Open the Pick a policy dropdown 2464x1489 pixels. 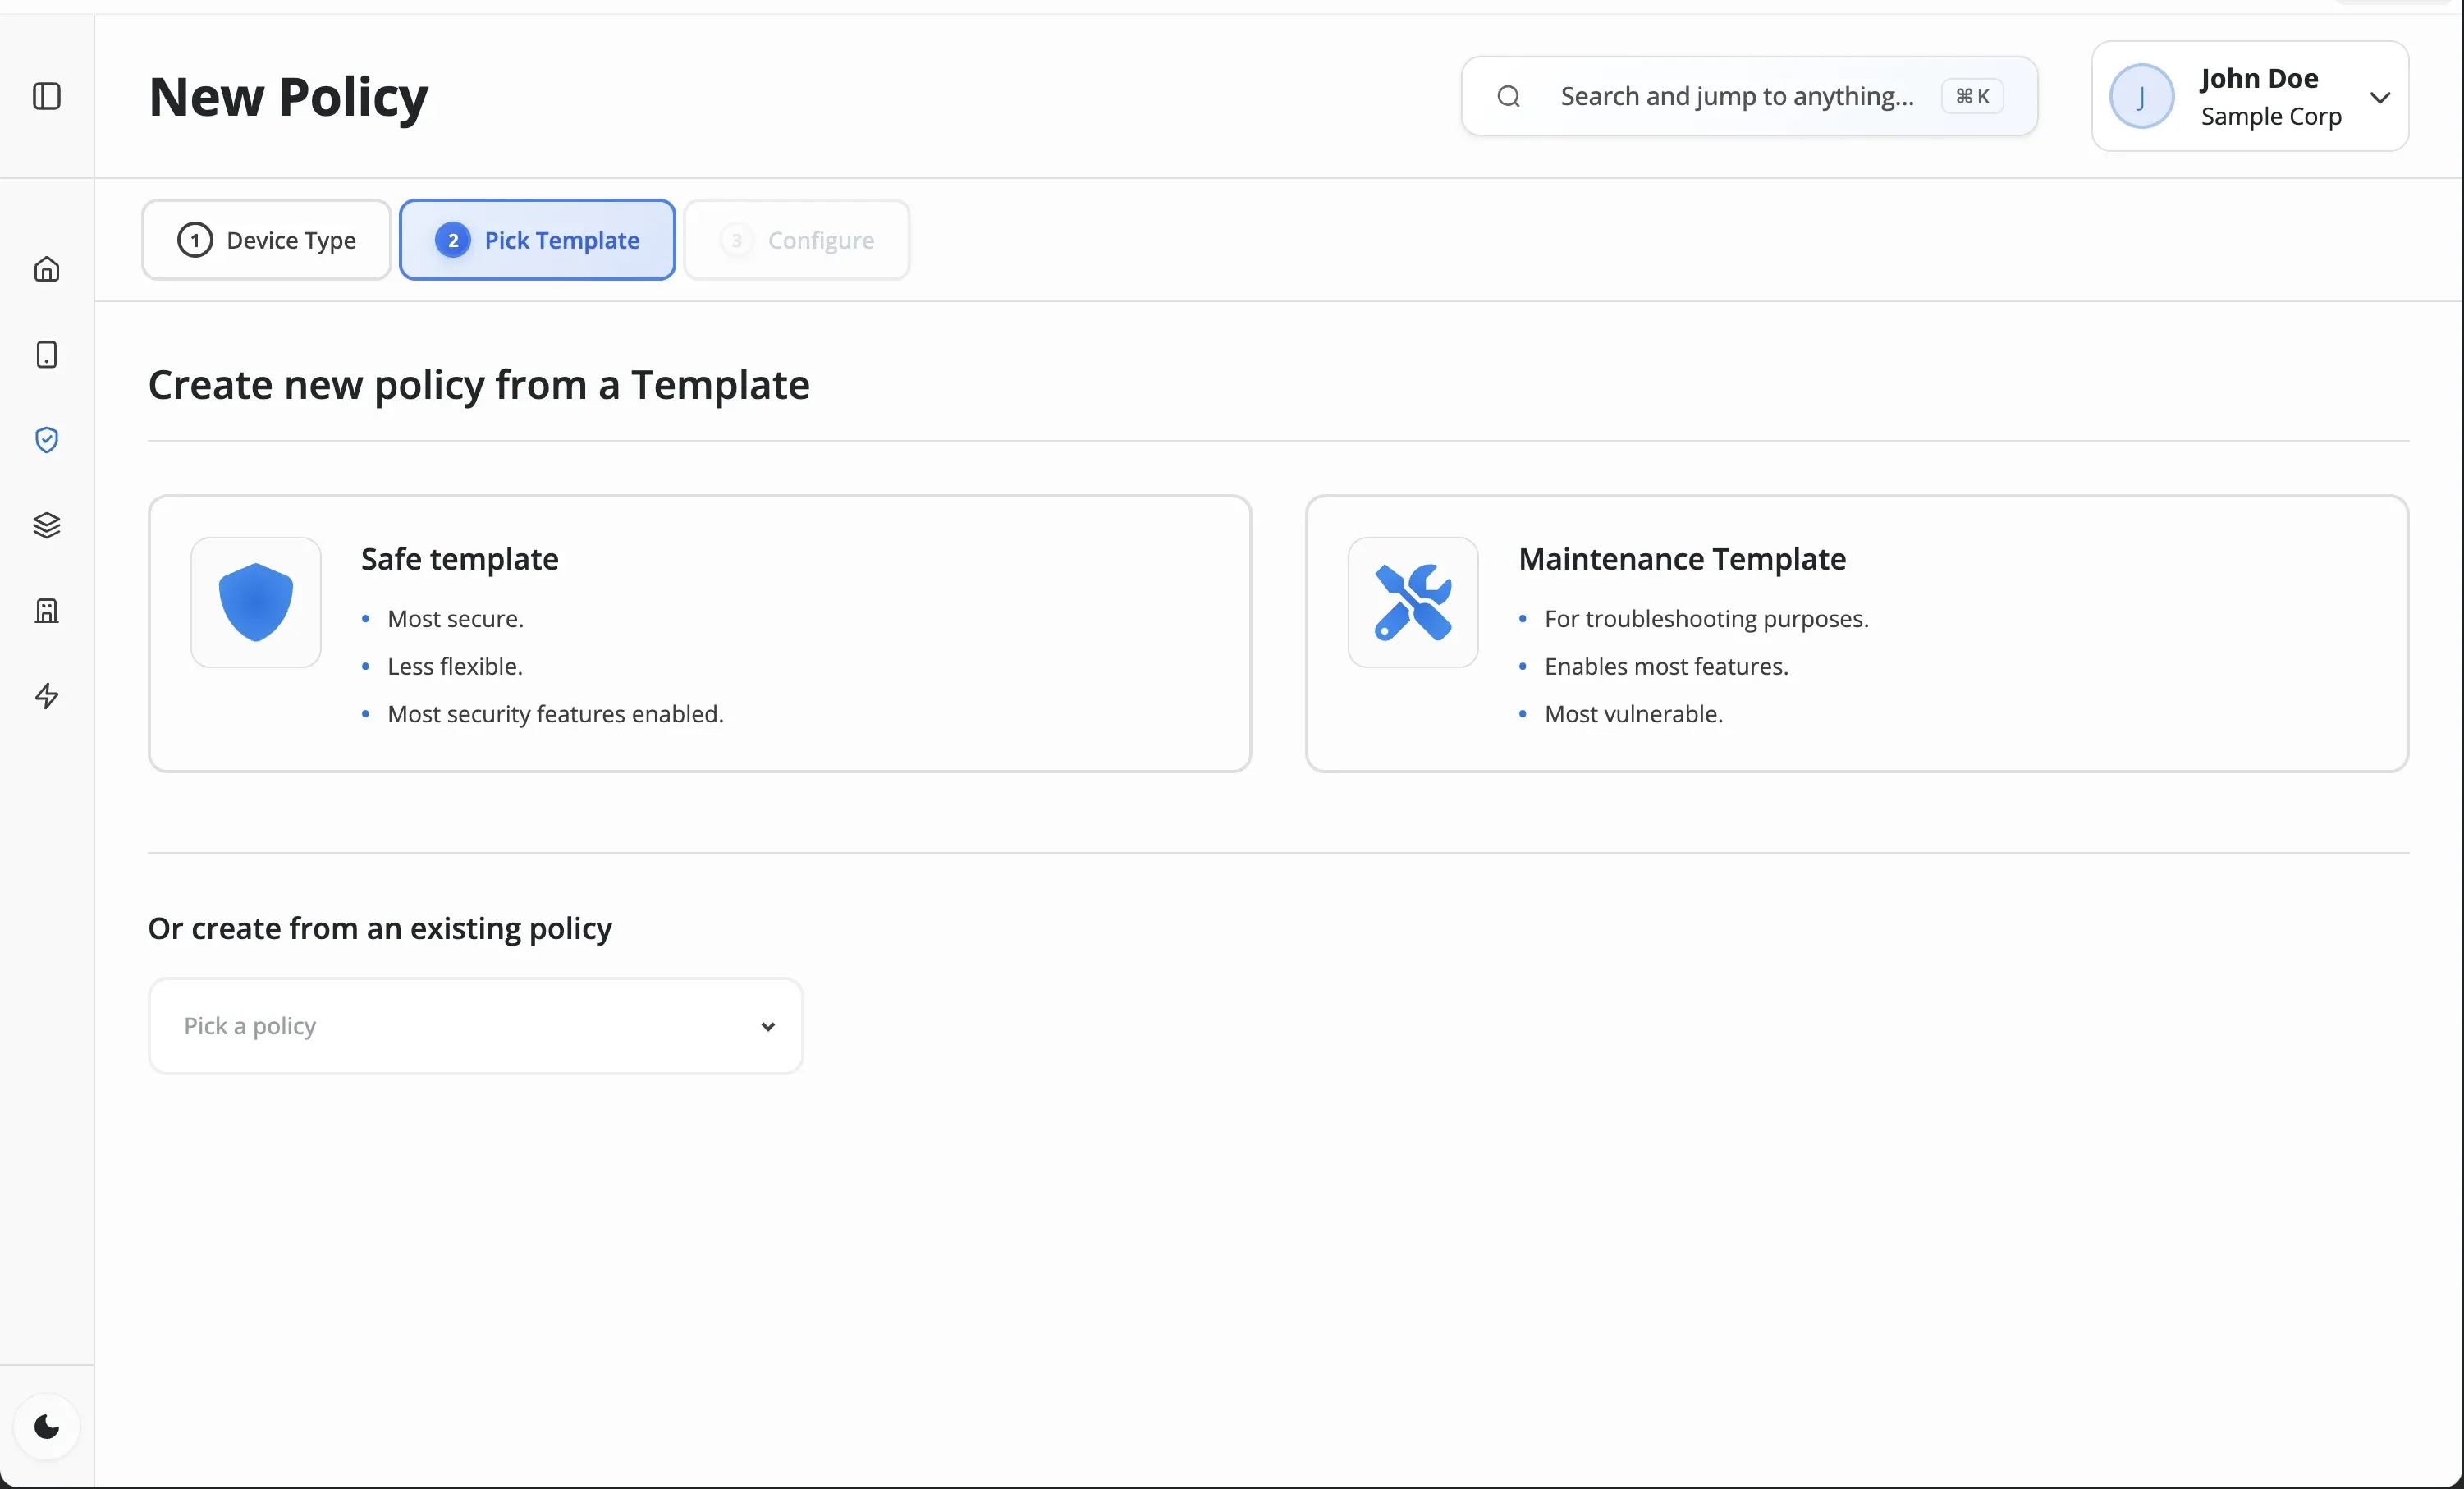click(475, 1026)
